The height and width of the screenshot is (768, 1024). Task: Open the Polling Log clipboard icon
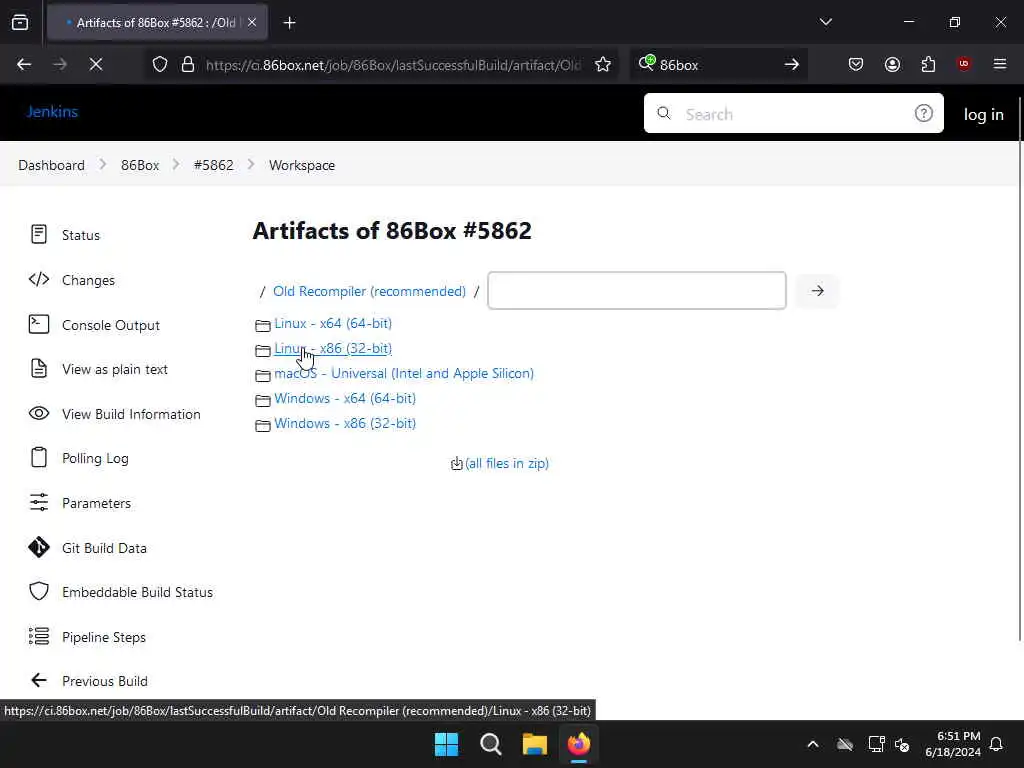point(39,457)
